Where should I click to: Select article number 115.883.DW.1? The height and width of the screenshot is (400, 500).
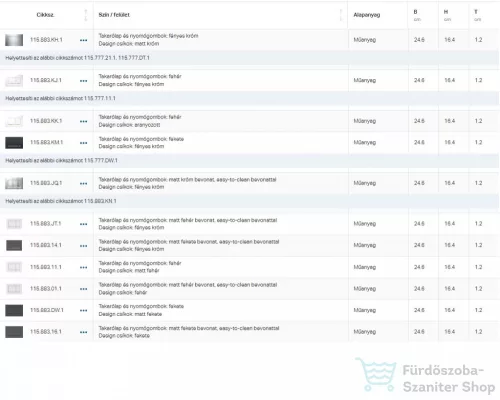click(47, 310)
